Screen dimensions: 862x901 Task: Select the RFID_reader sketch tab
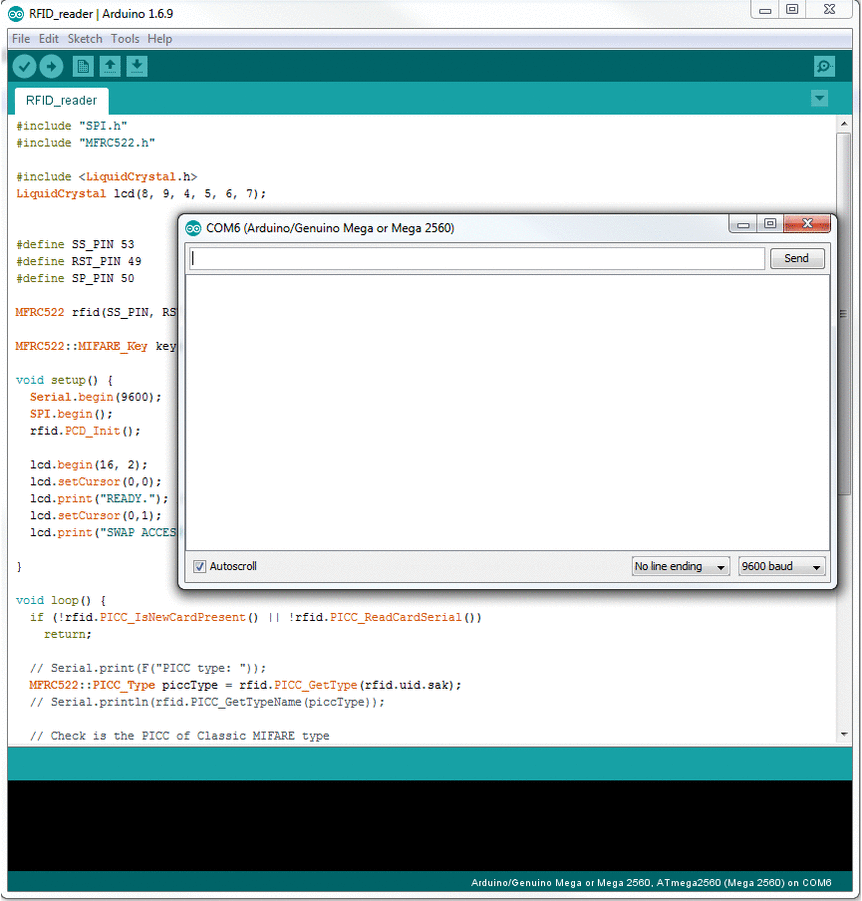(61, 101)
